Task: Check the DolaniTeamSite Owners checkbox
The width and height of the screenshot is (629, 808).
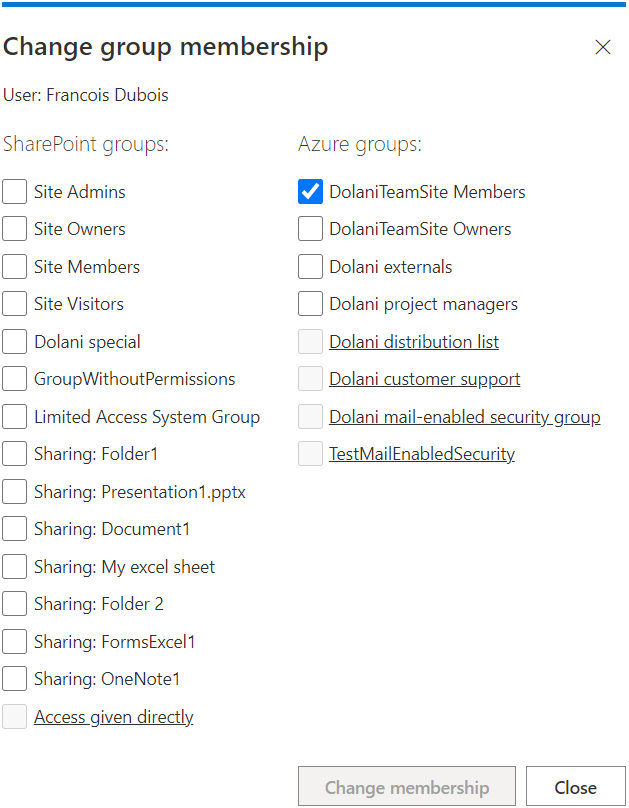Action: [x=311, y=229]
